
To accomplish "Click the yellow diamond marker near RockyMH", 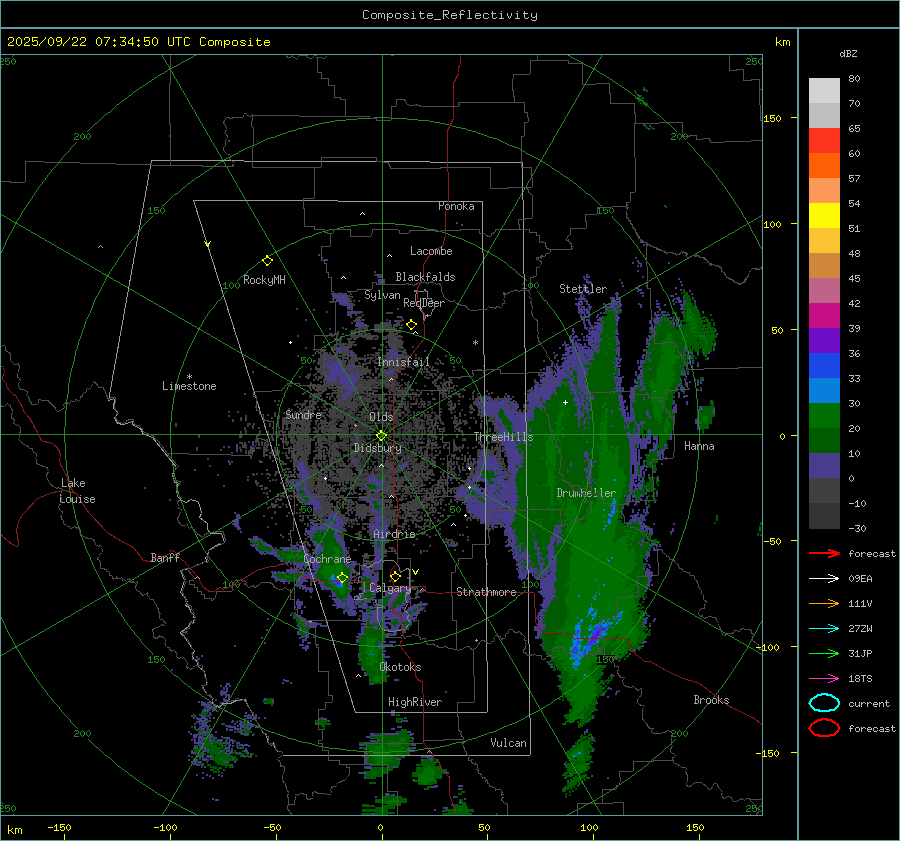I will click(x=267, y=260).
